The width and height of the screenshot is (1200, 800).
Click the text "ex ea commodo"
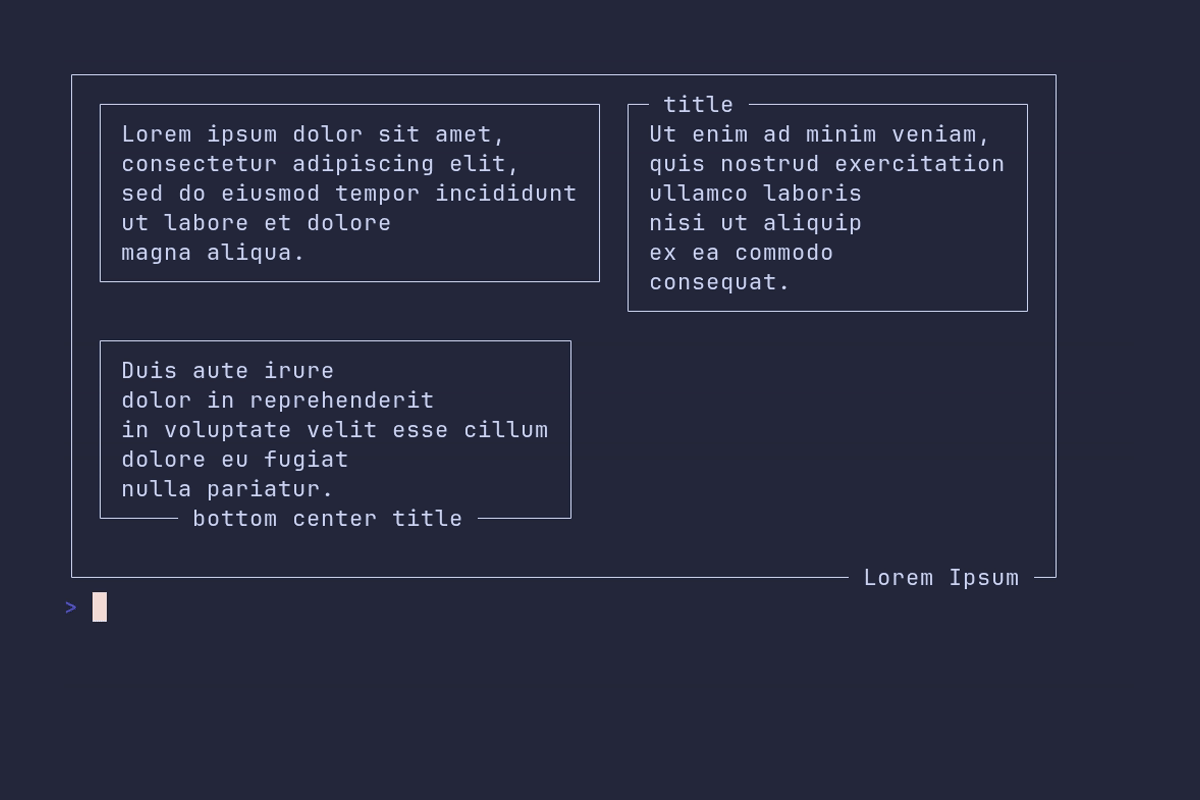[741, 252]
